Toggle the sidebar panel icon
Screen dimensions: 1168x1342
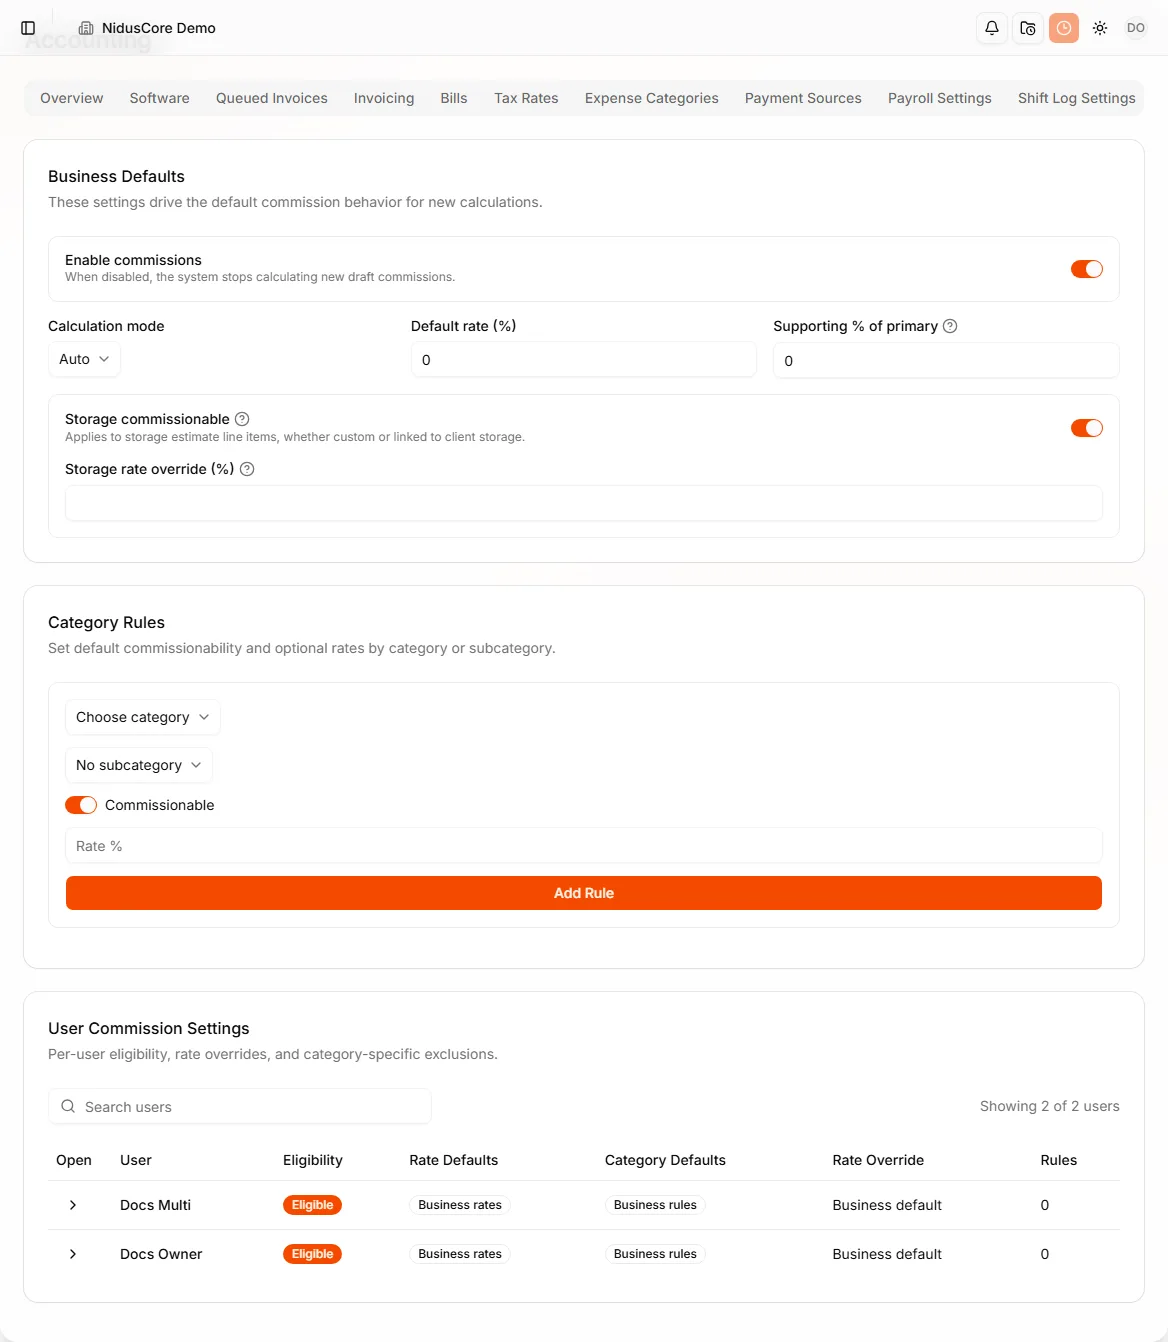[x=28, y=28]
